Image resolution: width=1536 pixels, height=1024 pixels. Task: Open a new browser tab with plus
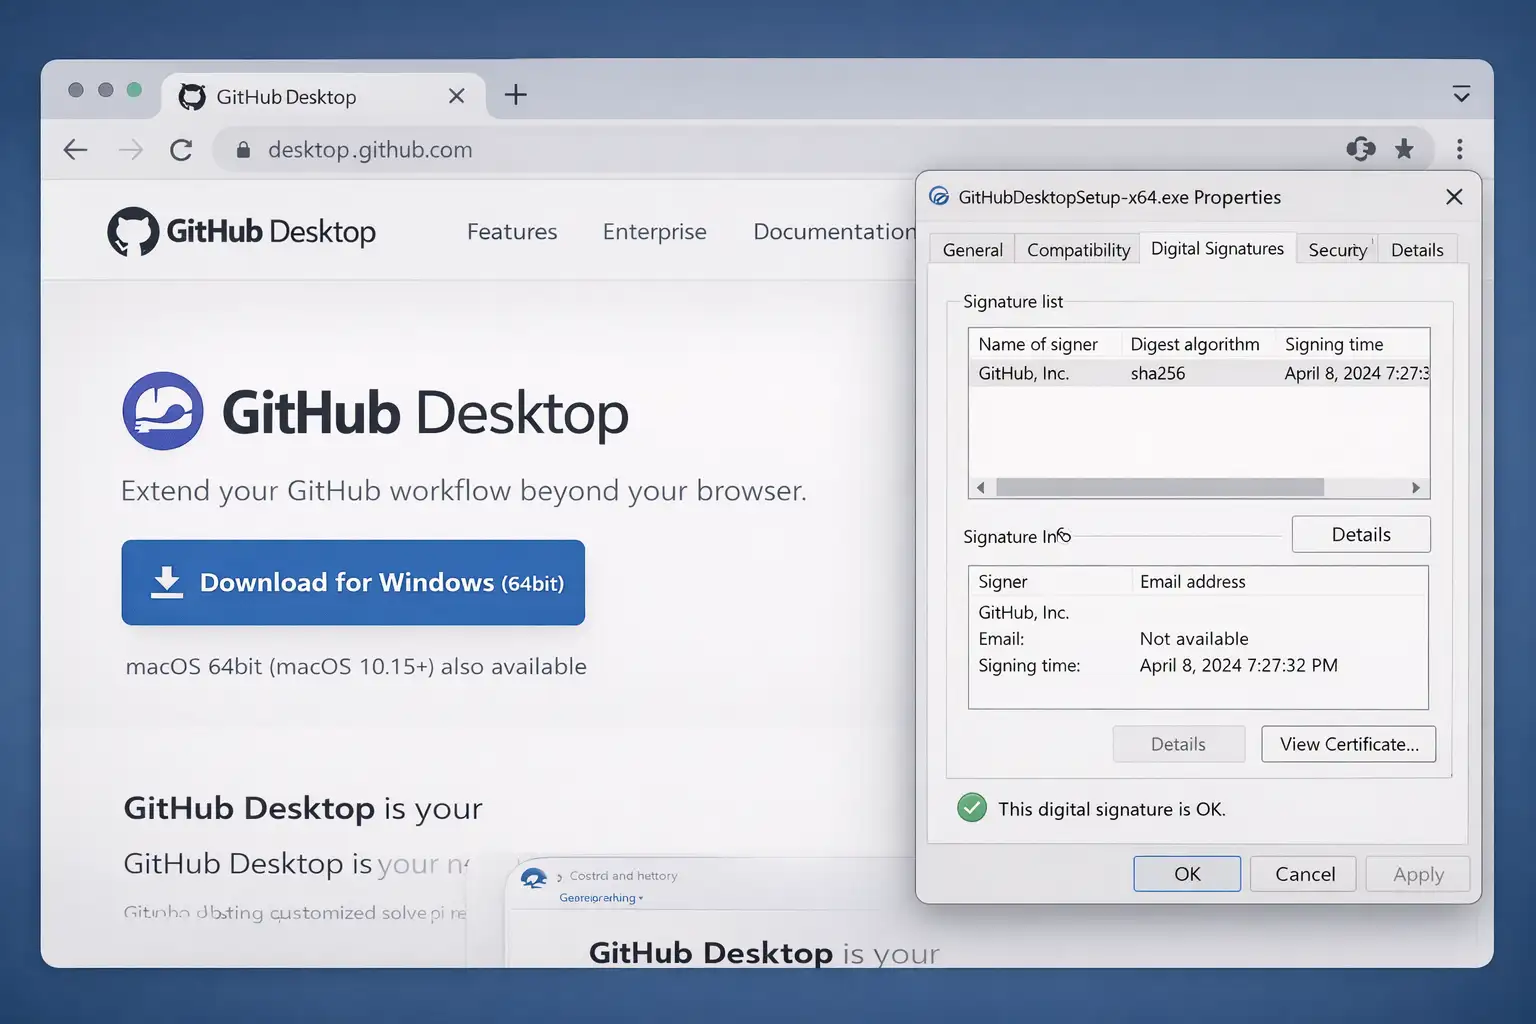coord(516,94)
